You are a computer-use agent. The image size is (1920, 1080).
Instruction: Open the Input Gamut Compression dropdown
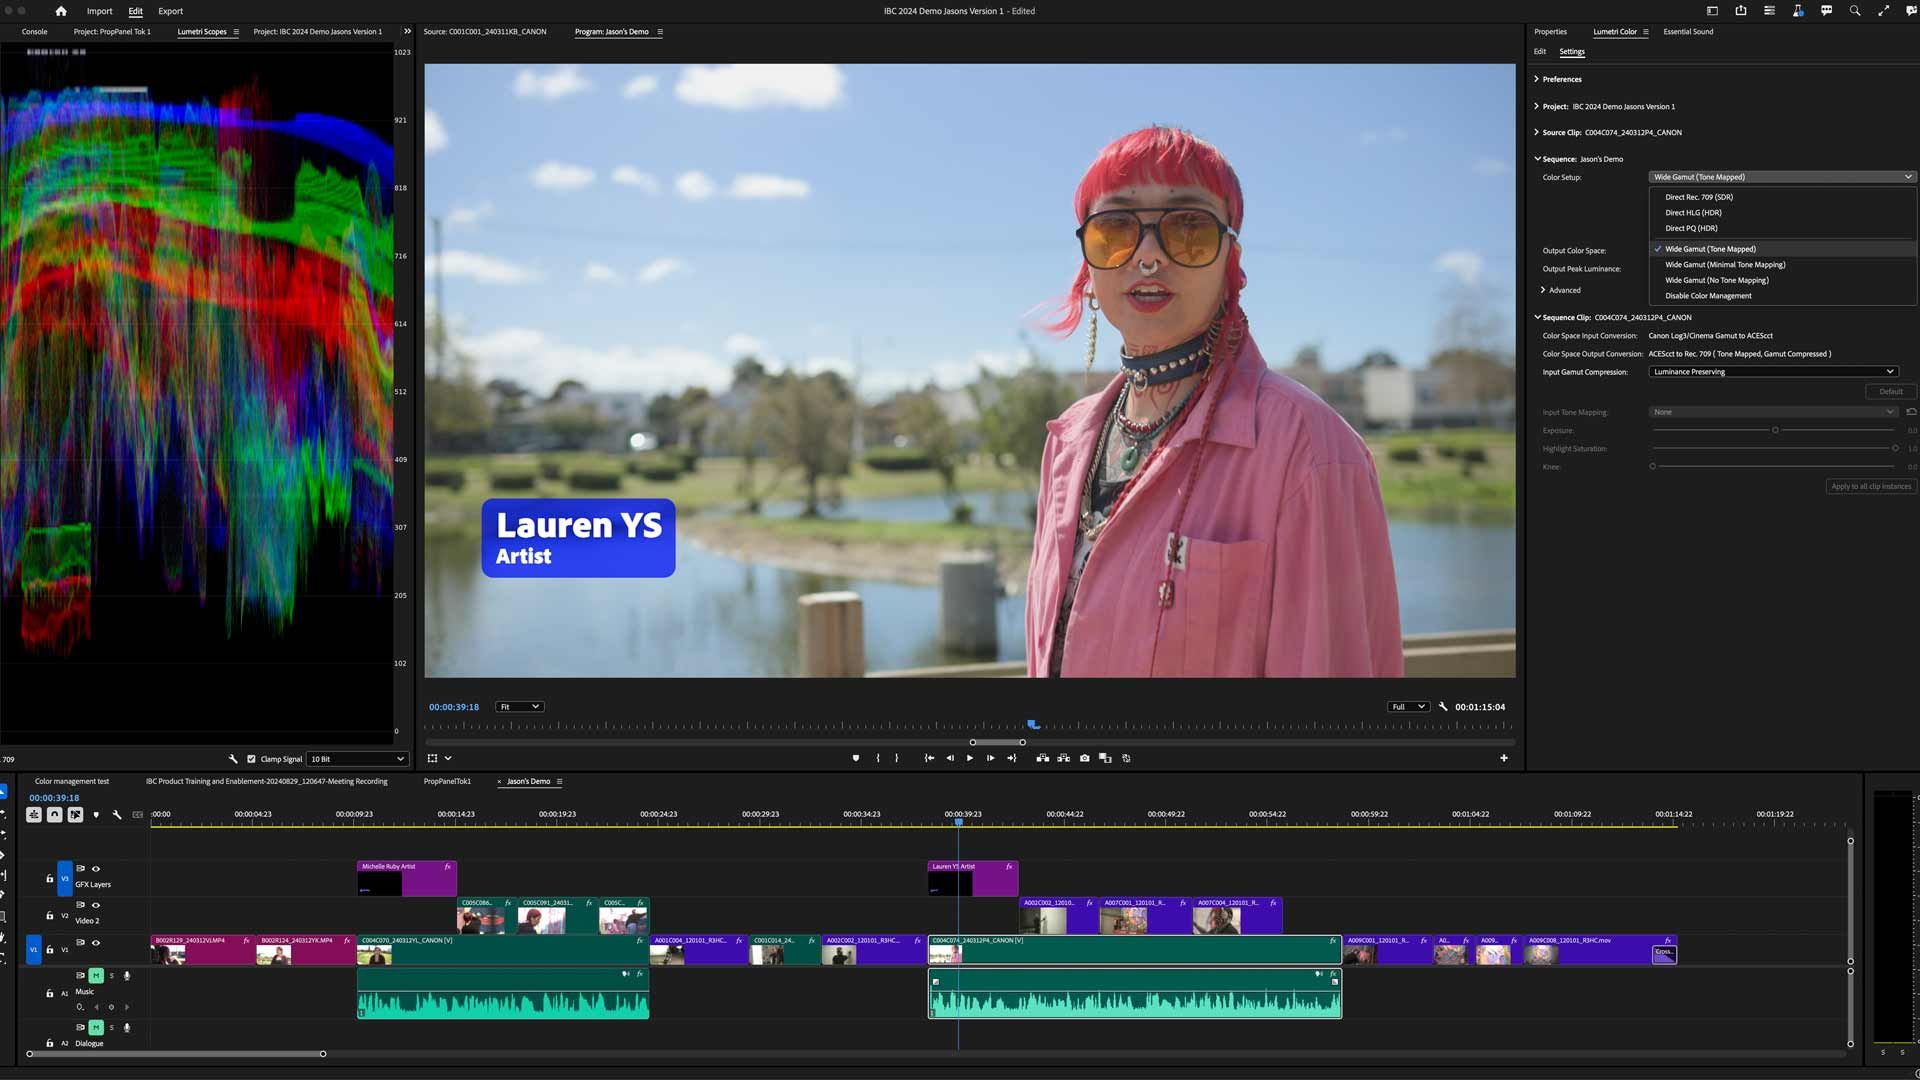(1775, 371)
